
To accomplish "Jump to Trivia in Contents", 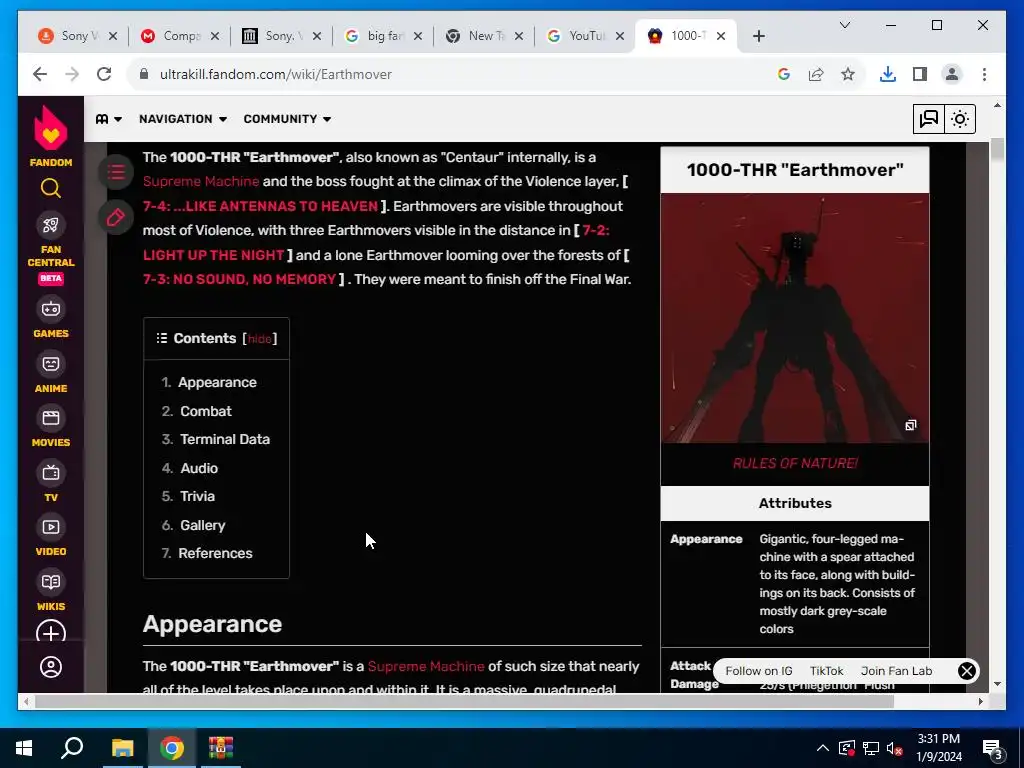I will point(197,496).
